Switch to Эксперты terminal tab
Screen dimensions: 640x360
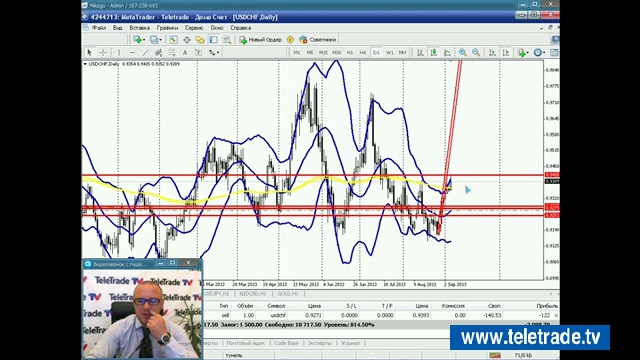point(320,343)
